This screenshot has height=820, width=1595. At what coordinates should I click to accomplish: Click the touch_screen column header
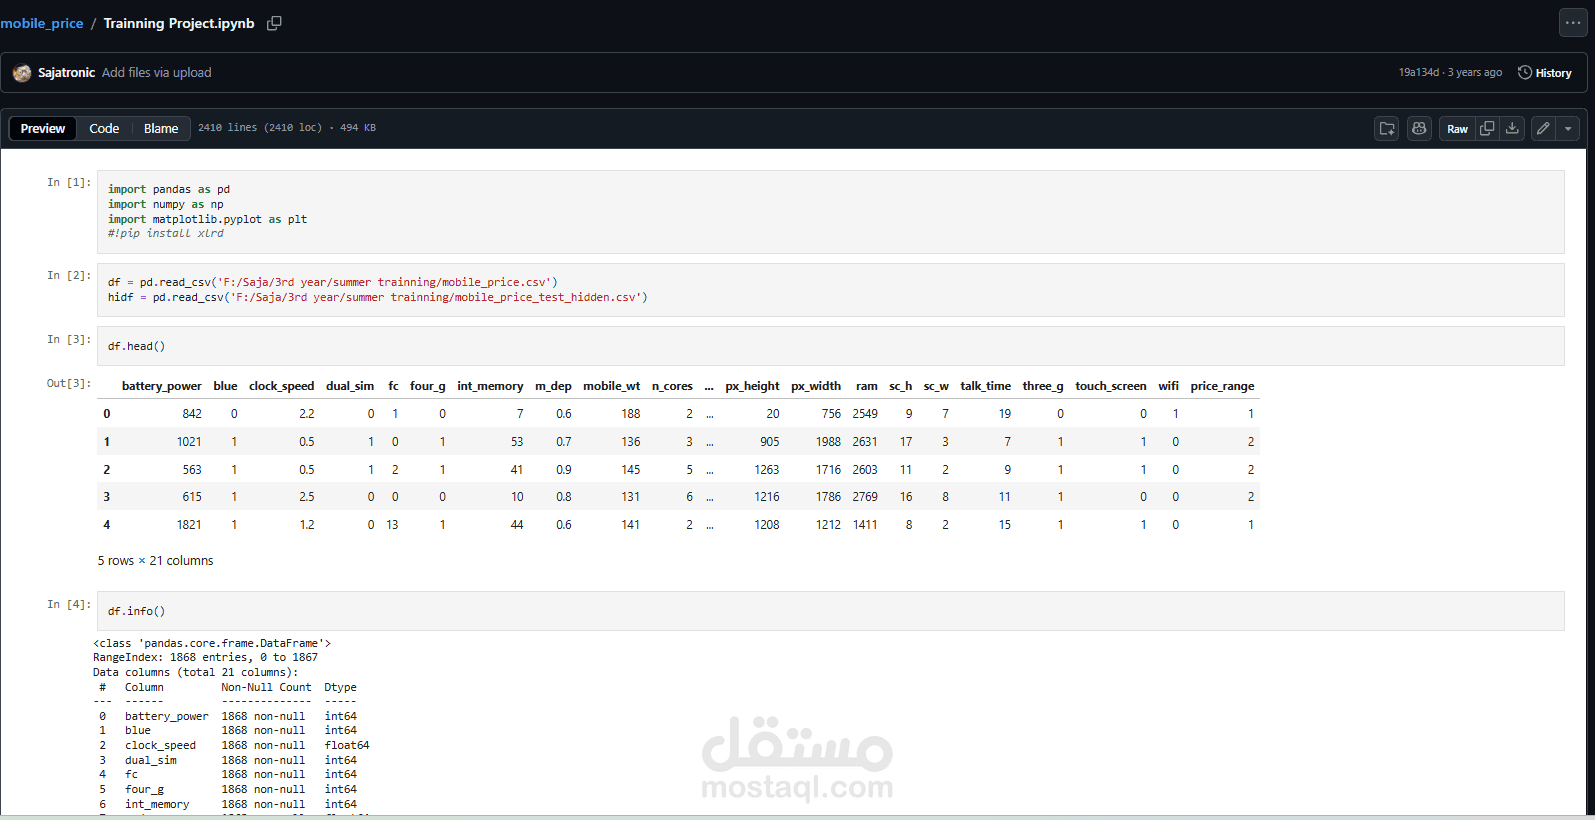click(1110, 386)
